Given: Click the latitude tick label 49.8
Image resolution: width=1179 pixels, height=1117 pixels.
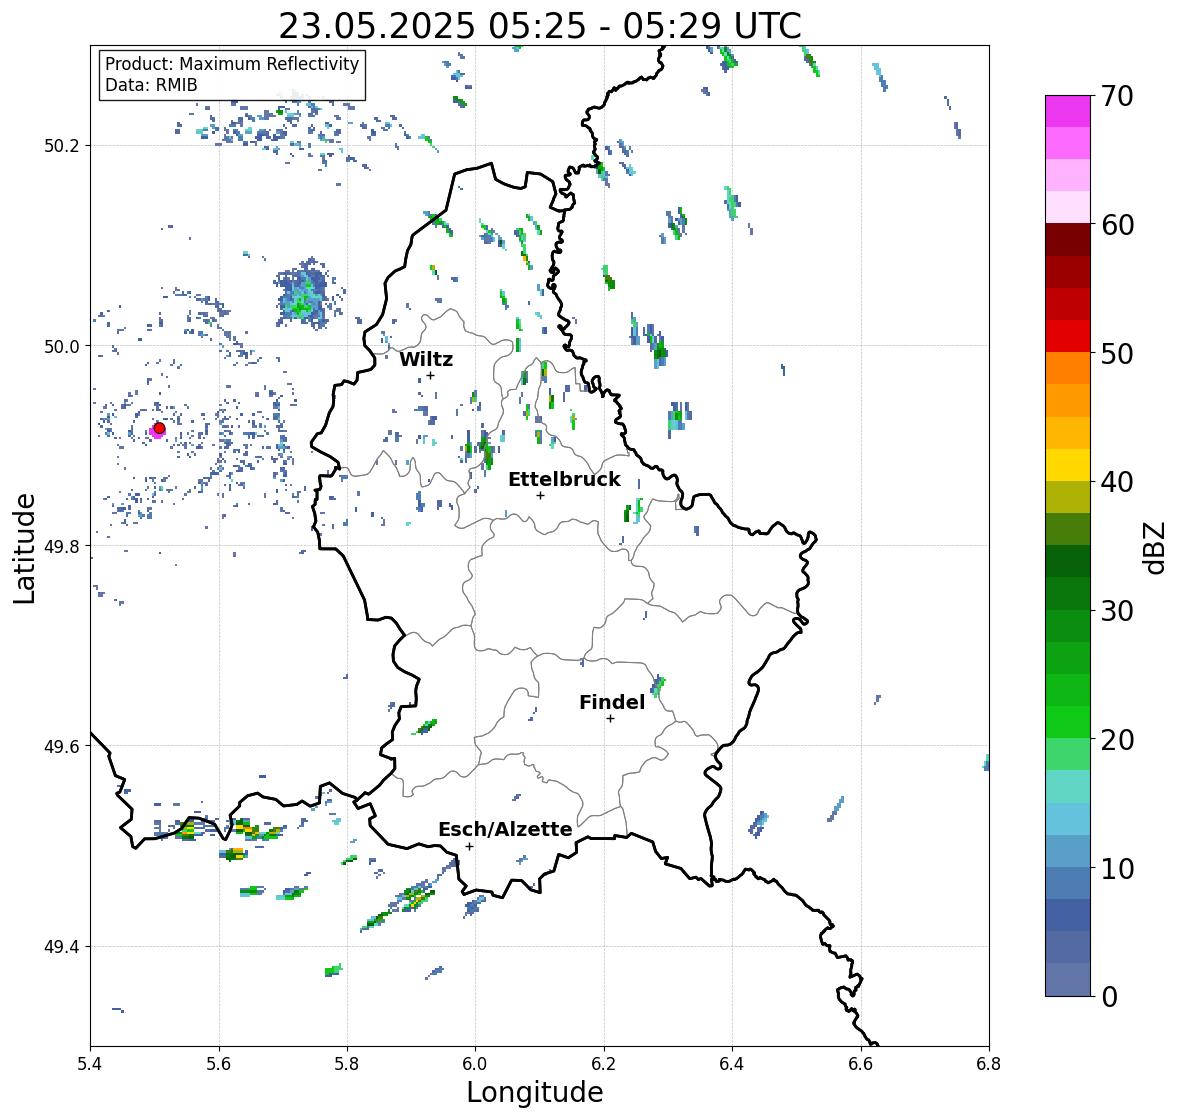Looking at the screenshot, I should (62, 546).
